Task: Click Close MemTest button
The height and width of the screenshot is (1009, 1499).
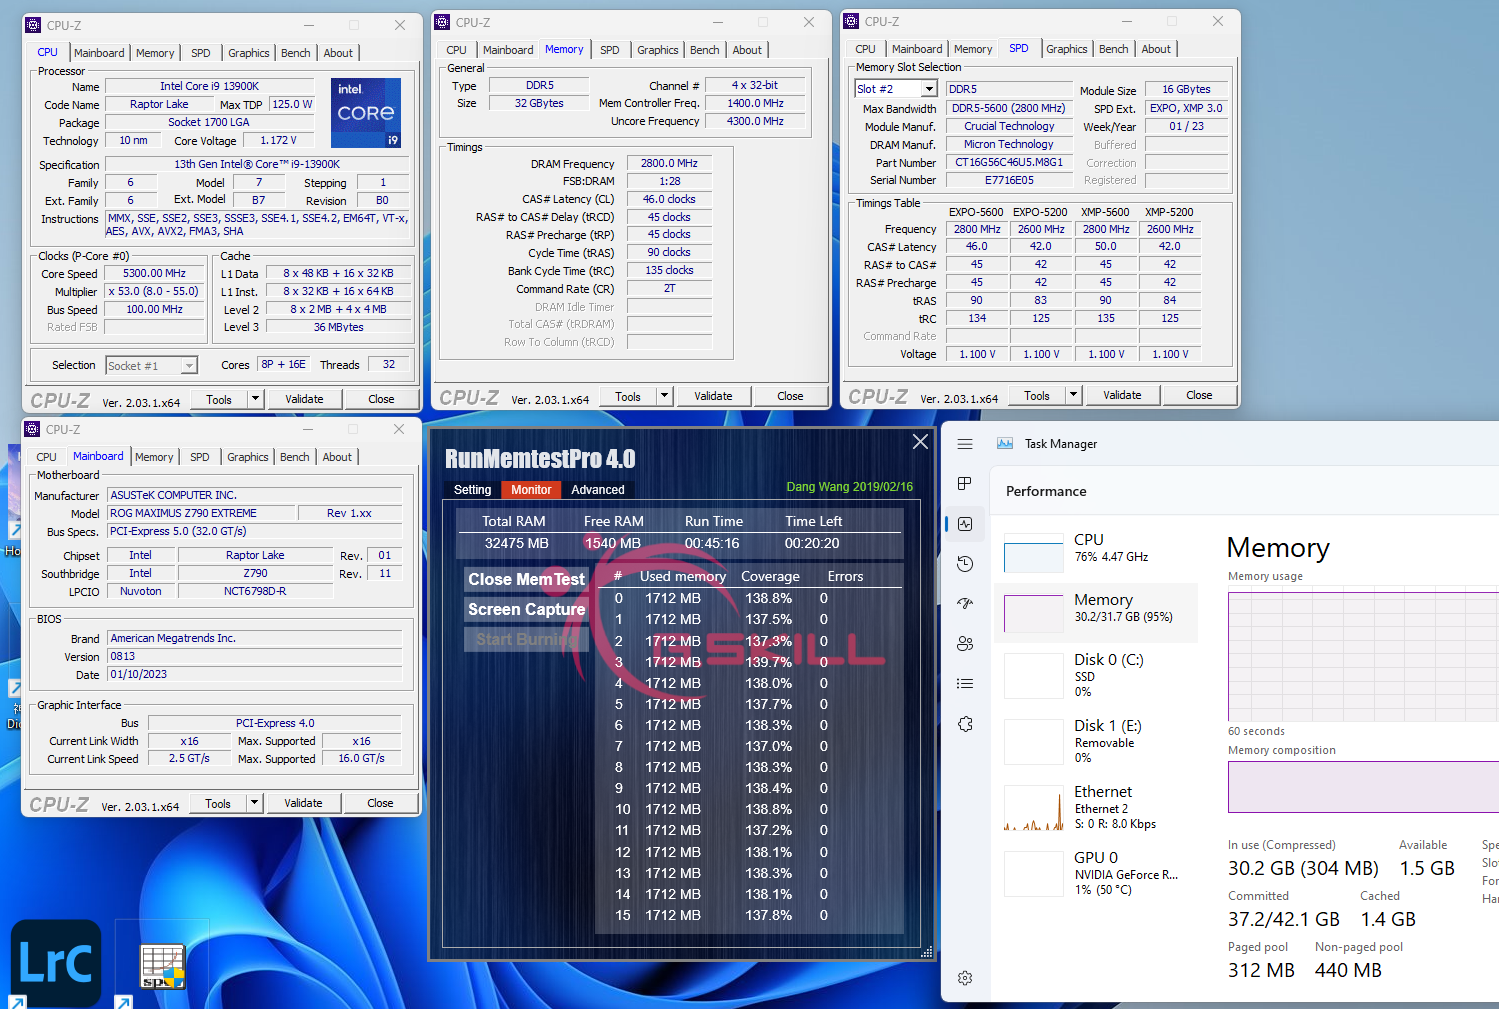Action: coord(526,579)
